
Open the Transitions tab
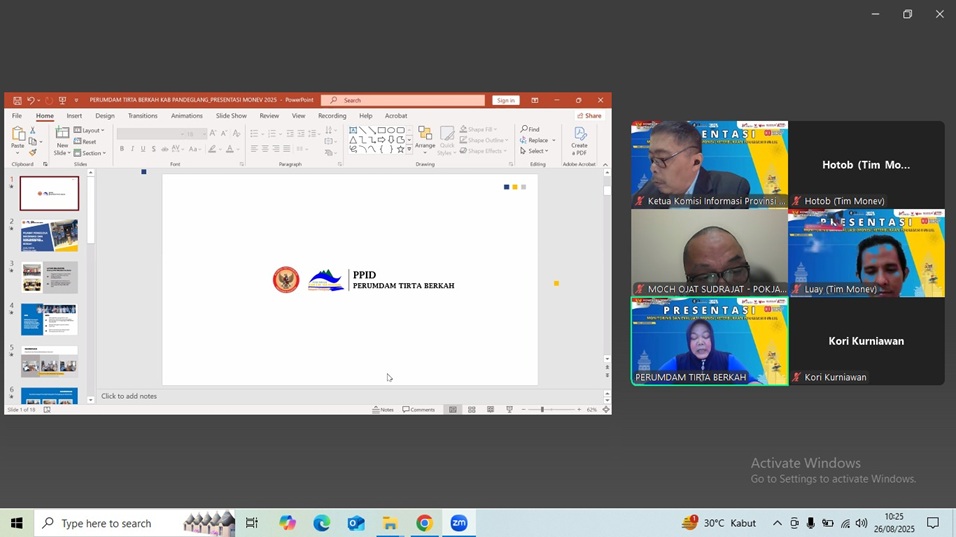143,115
